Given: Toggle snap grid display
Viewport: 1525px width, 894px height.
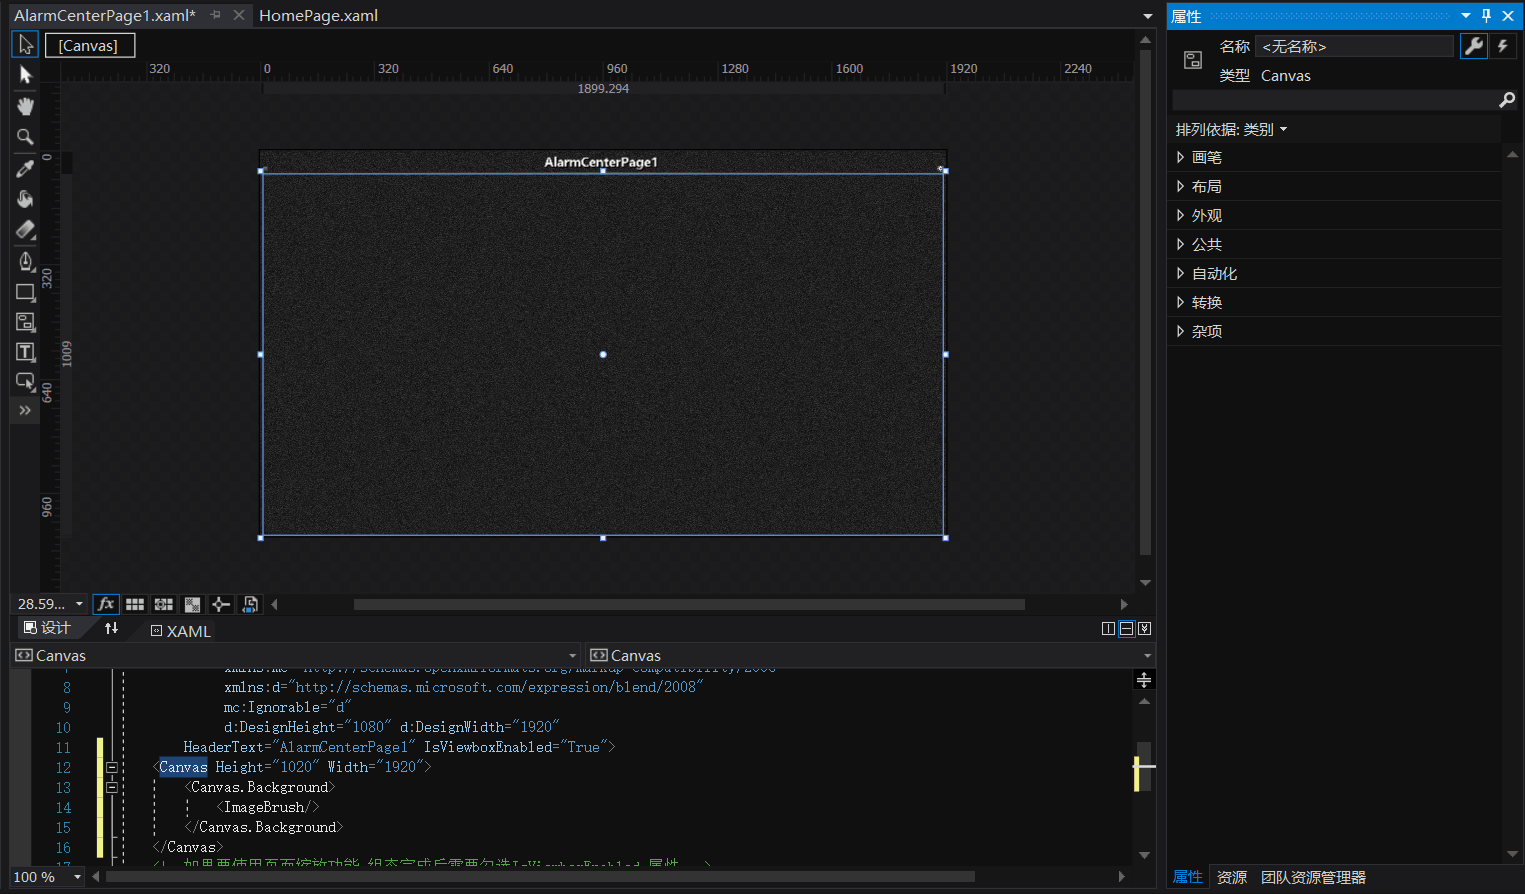Looking at the screenshot, I should (135, 604).
